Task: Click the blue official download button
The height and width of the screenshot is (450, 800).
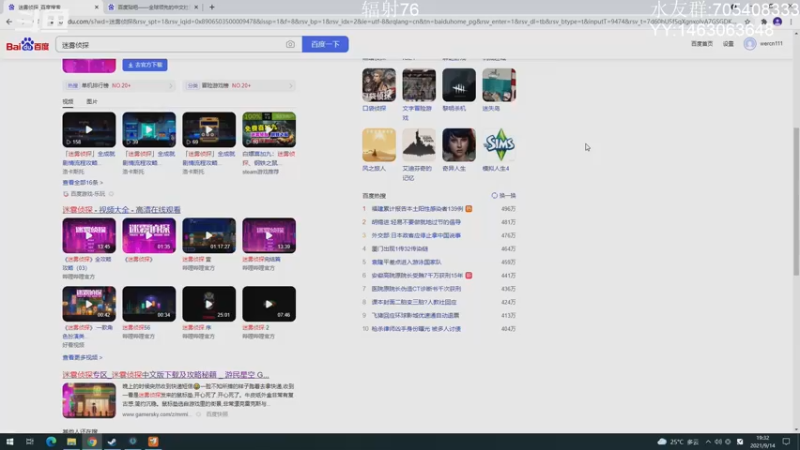Action: click(145, 65)
